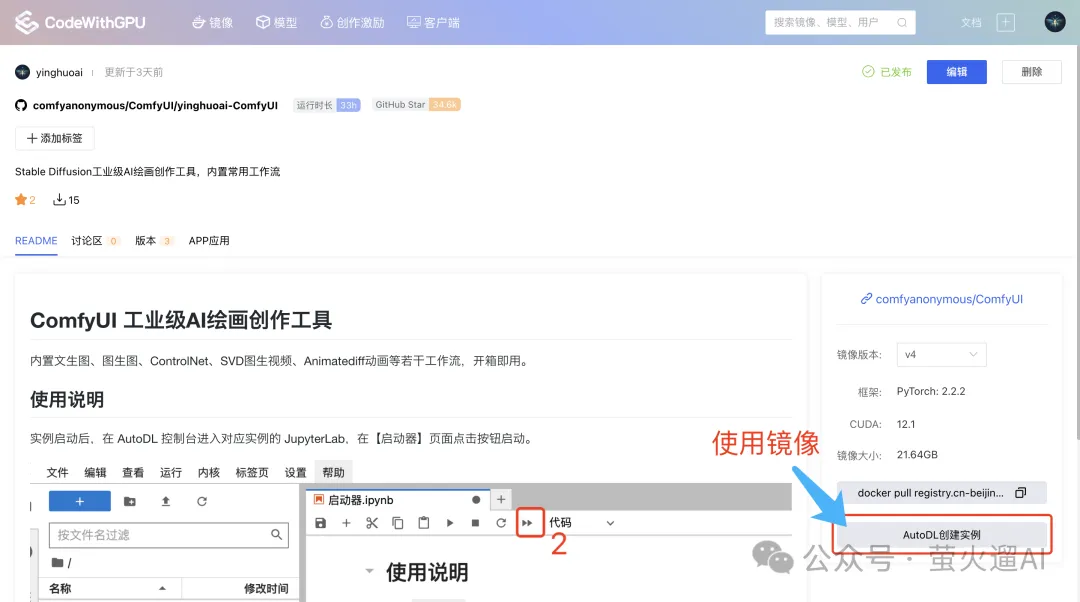
Task: Click the root folder breadcrumb icon
Action: pyautogui.click(x=58, y=563)
